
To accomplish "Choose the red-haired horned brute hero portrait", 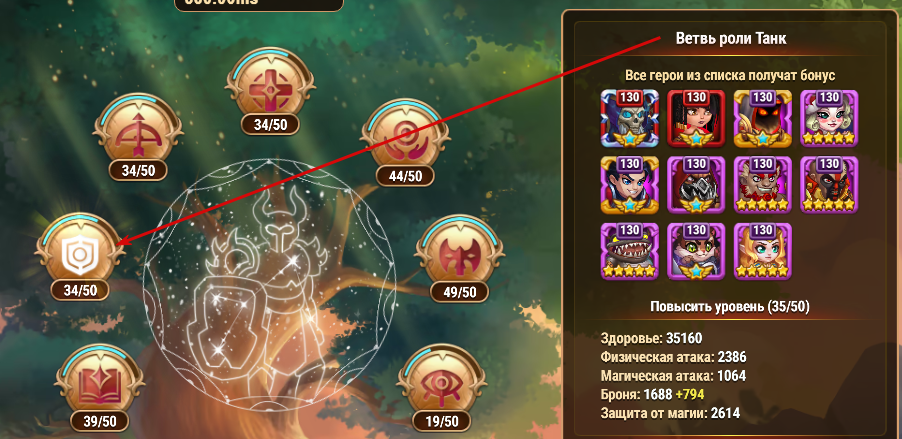I will [763, 185].
